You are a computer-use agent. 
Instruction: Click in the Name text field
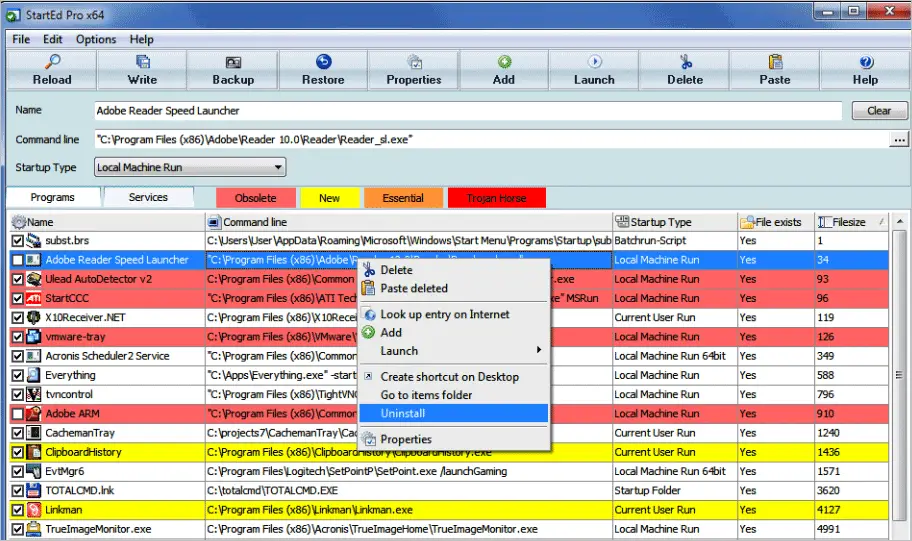pos(467,111)
